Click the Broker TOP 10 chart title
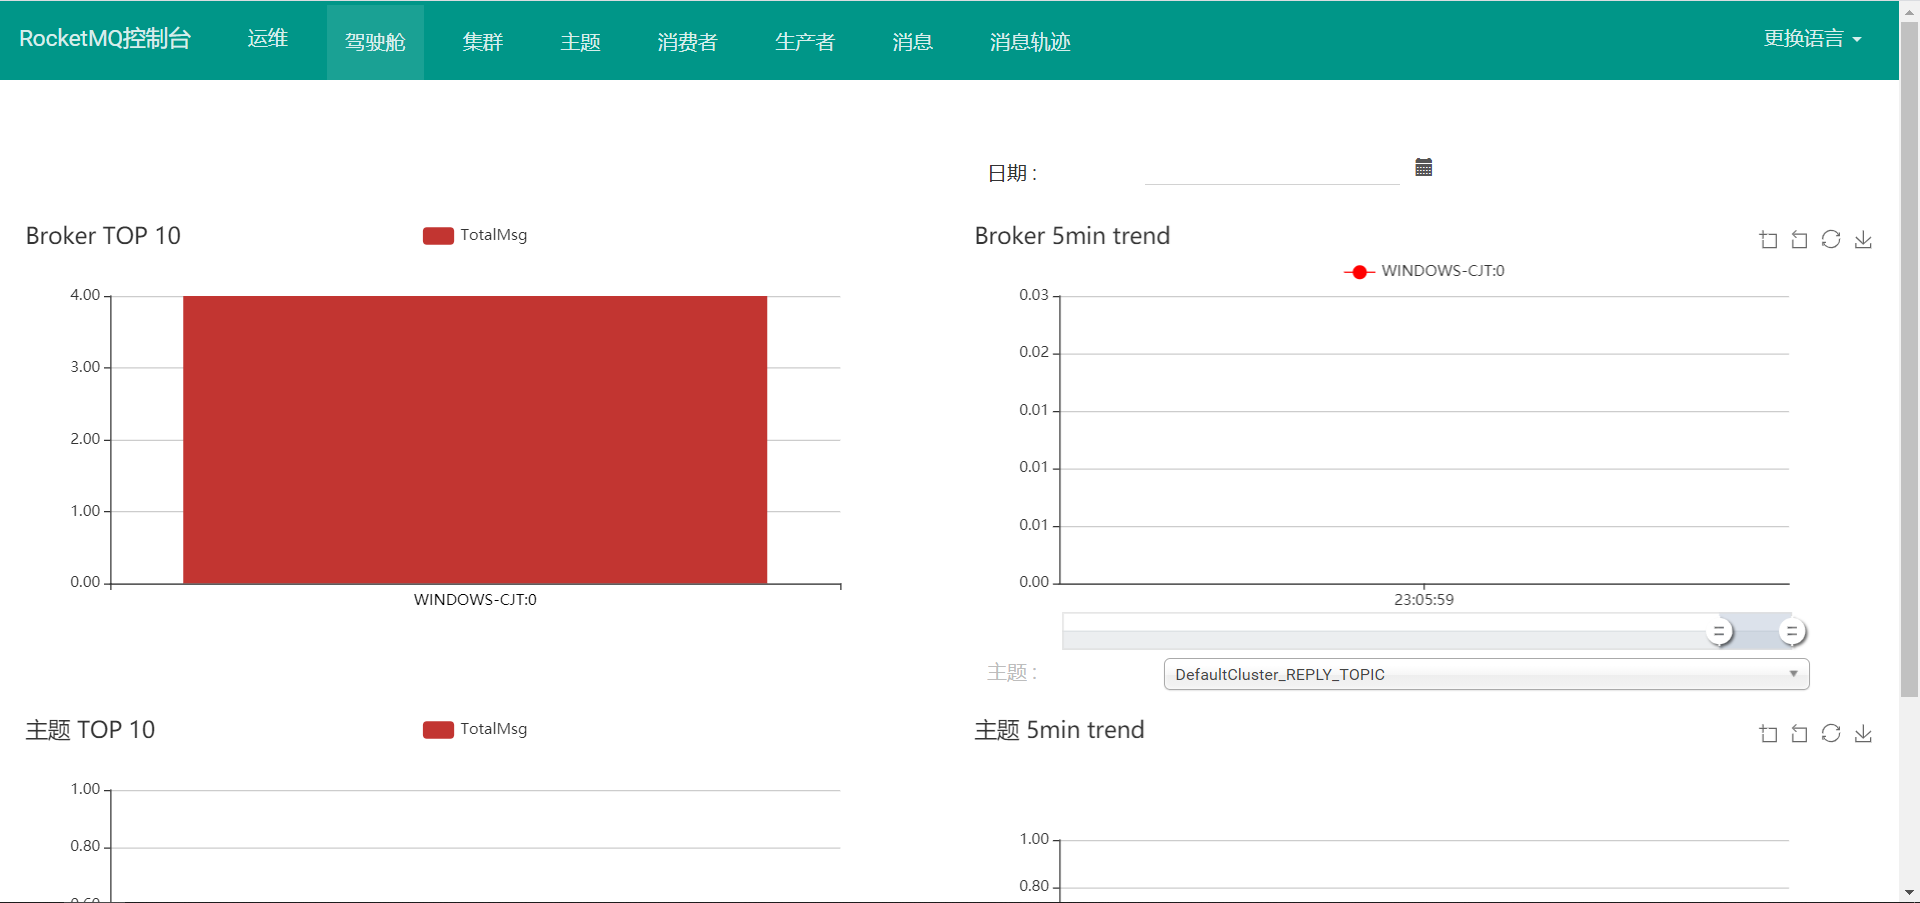 (103, 236)
